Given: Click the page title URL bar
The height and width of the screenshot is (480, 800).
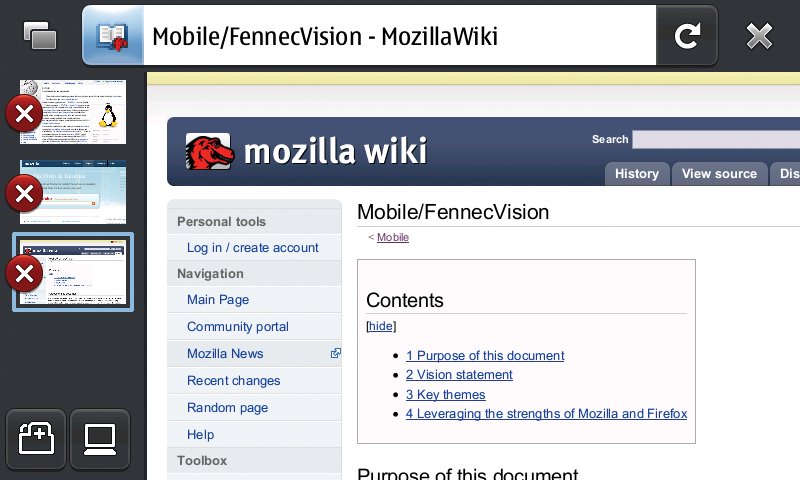Looking at the screenshot, I should 400,36.
